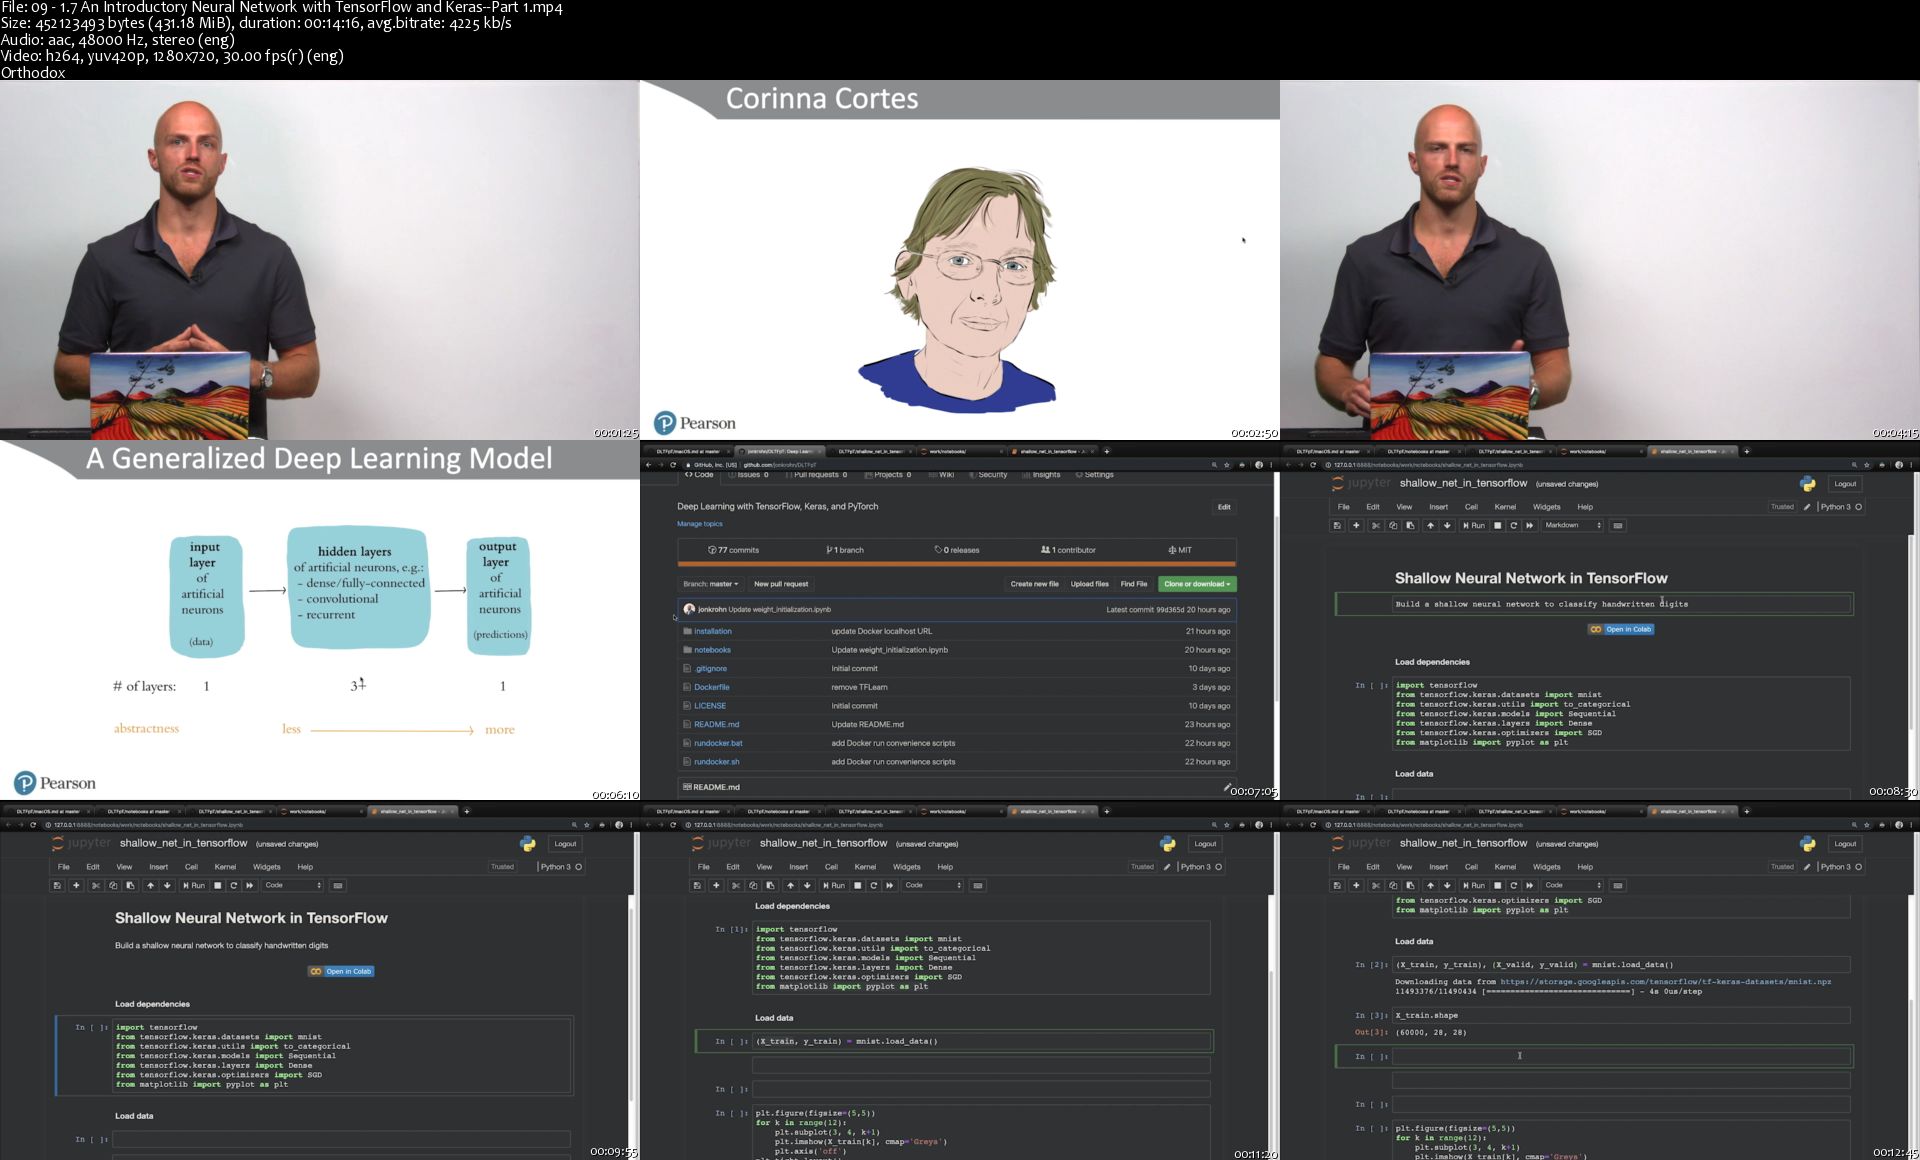Viewport: 1920px width, 1160px height.
Task: Open Kernel menu in 00:08:30 Jupyter frame
Action: 1505,507
